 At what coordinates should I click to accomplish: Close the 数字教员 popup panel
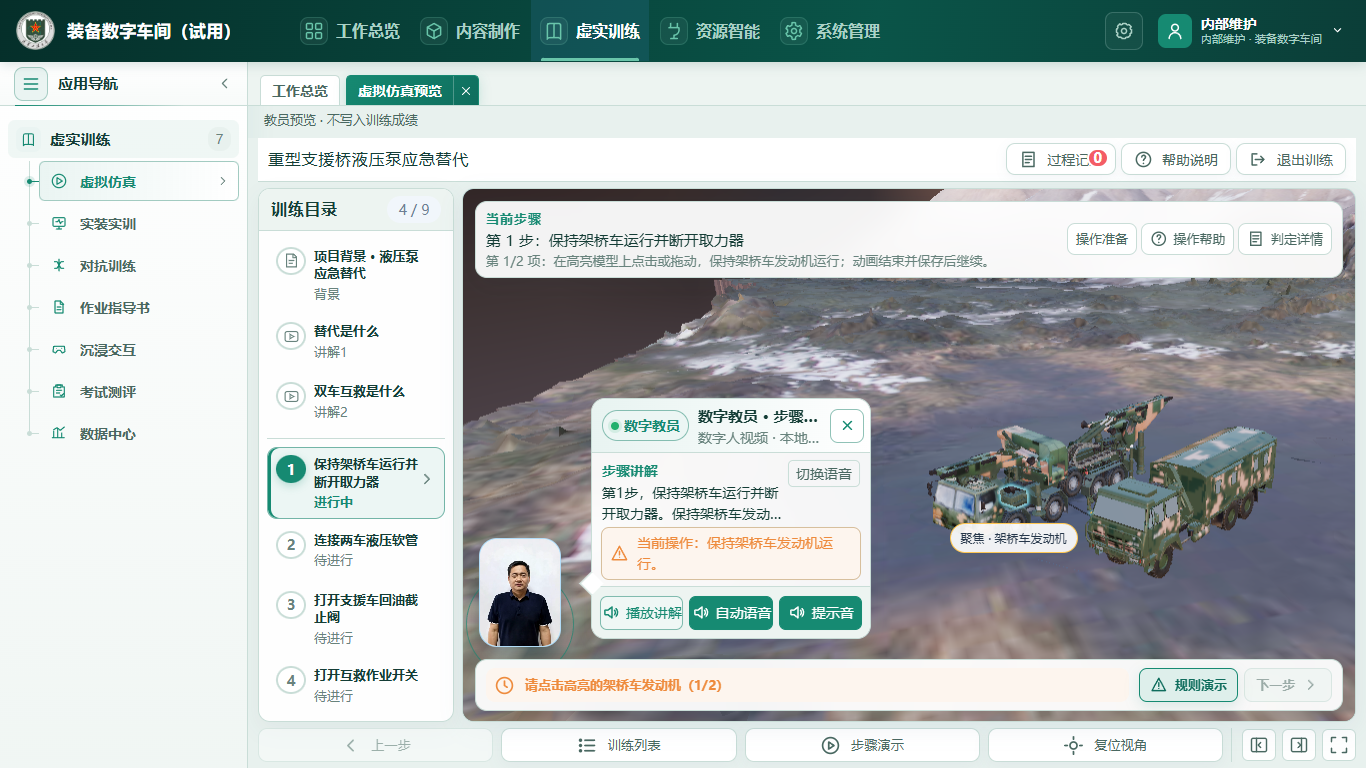pyautogui.click(x=847, y=426)
